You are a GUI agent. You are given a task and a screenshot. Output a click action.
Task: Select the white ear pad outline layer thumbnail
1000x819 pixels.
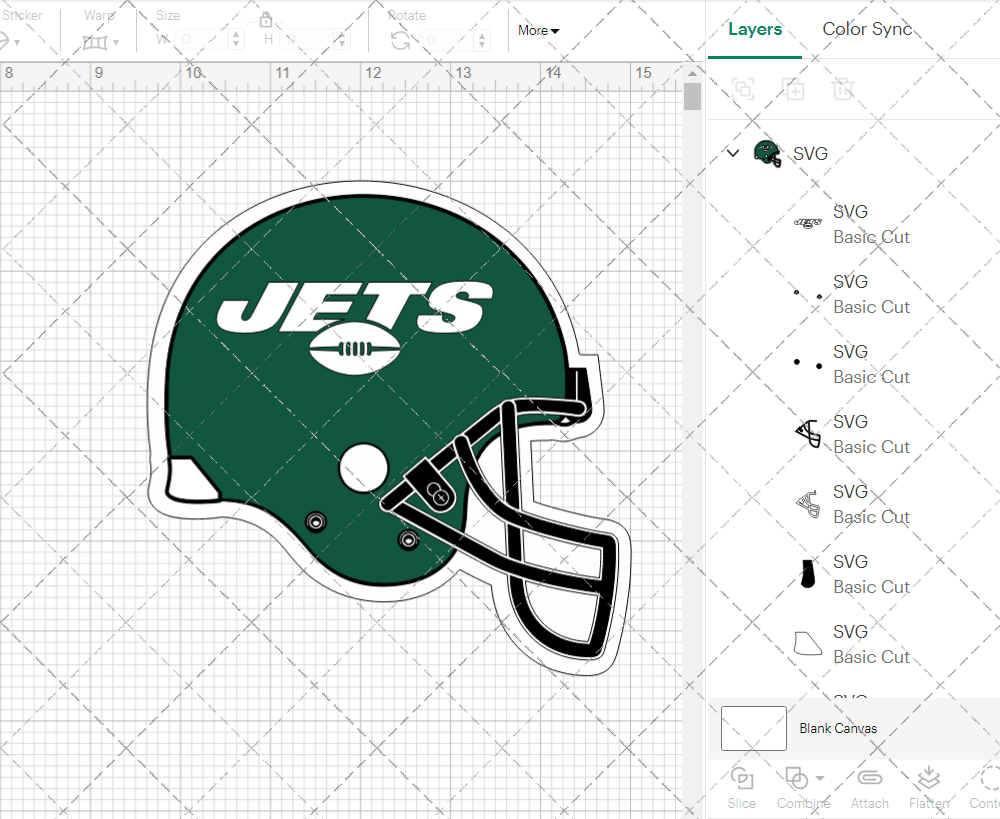[807, 644]
